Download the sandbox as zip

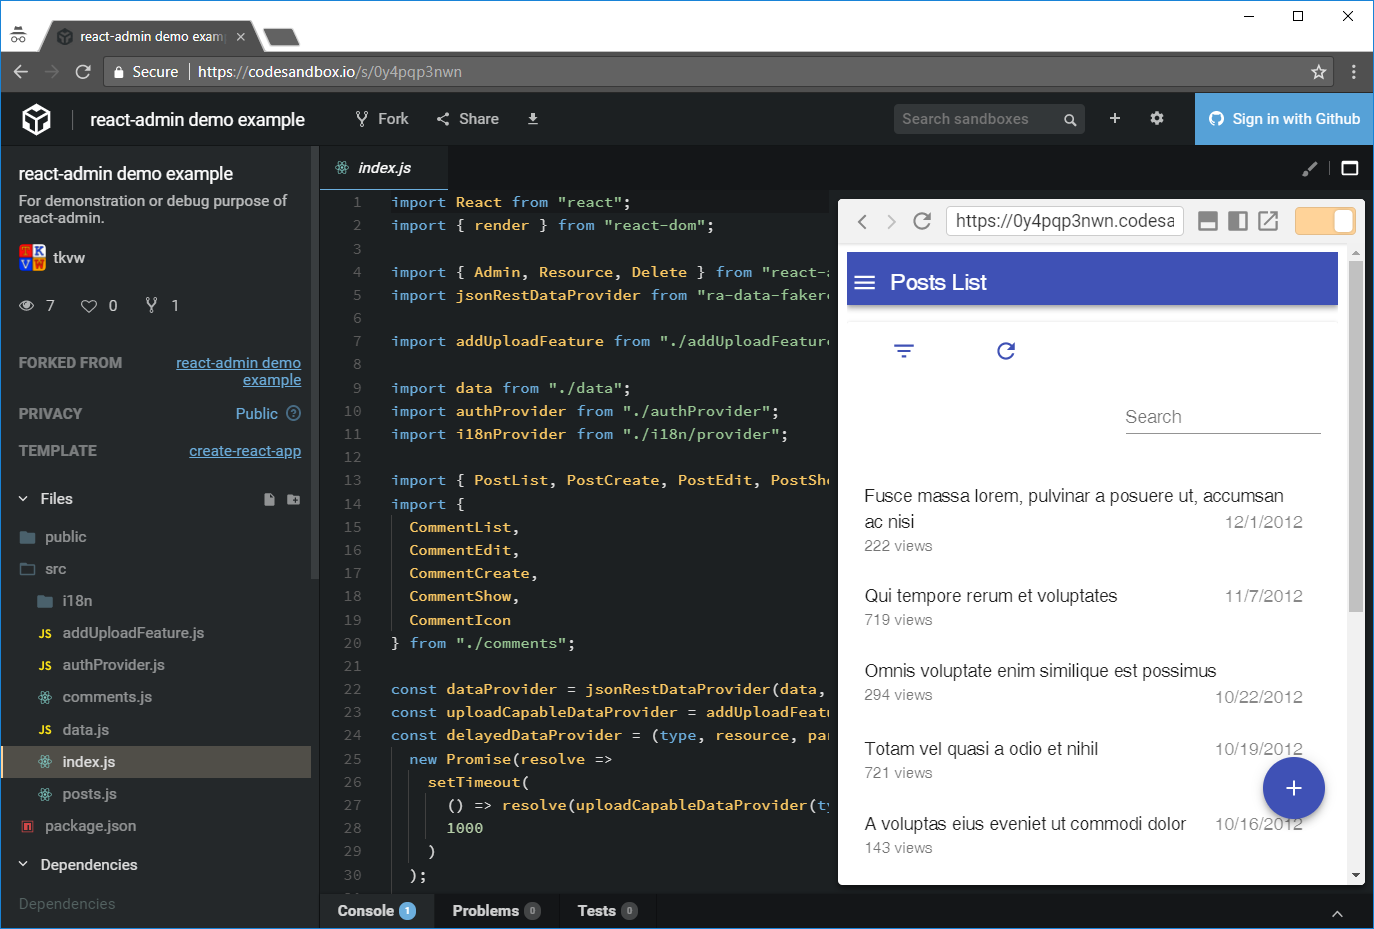533,119
